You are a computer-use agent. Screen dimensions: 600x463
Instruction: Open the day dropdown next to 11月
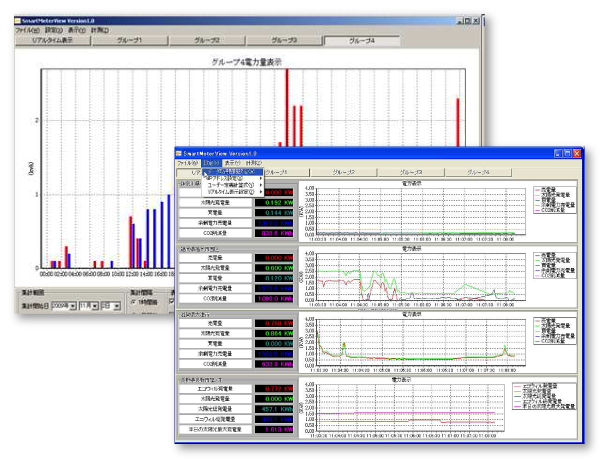click(116, 306)
